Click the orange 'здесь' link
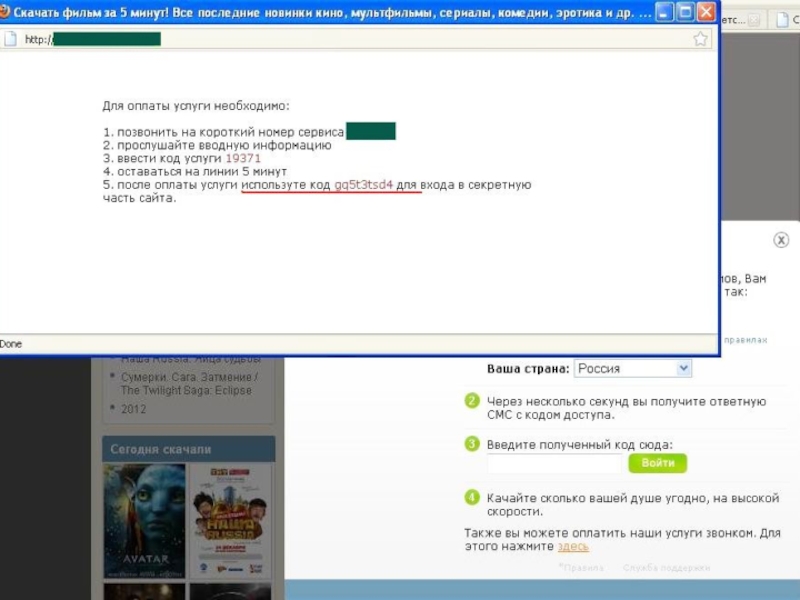Image resolution: width=800 pixels, height=600 pixels. [572, 547]
